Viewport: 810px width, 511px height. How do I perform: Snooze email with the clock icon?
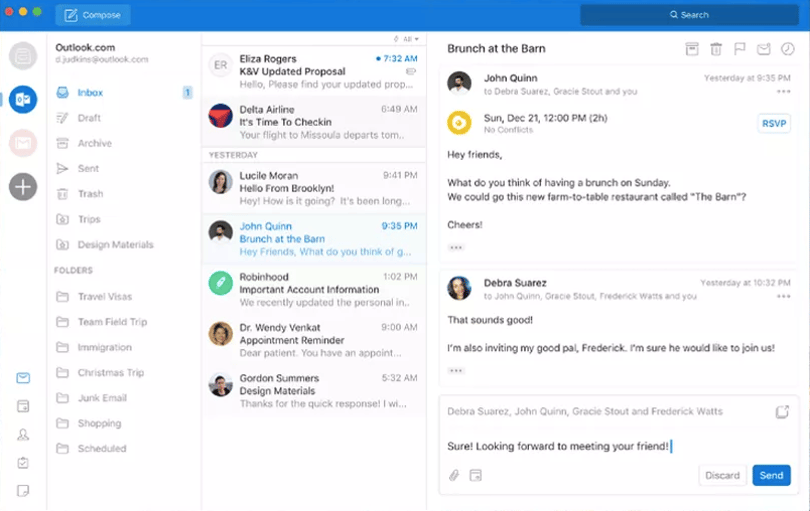[x=787, y=49]
